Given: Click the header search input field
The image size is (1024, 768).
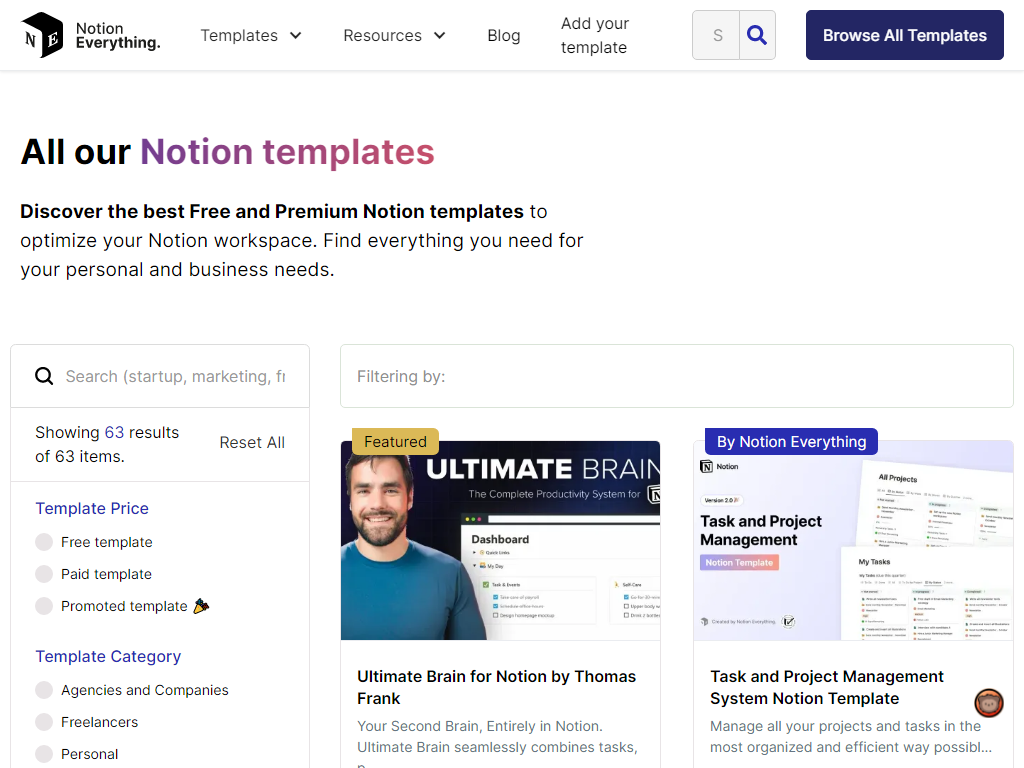Looking at the screenshot, I should click(716, 35).
